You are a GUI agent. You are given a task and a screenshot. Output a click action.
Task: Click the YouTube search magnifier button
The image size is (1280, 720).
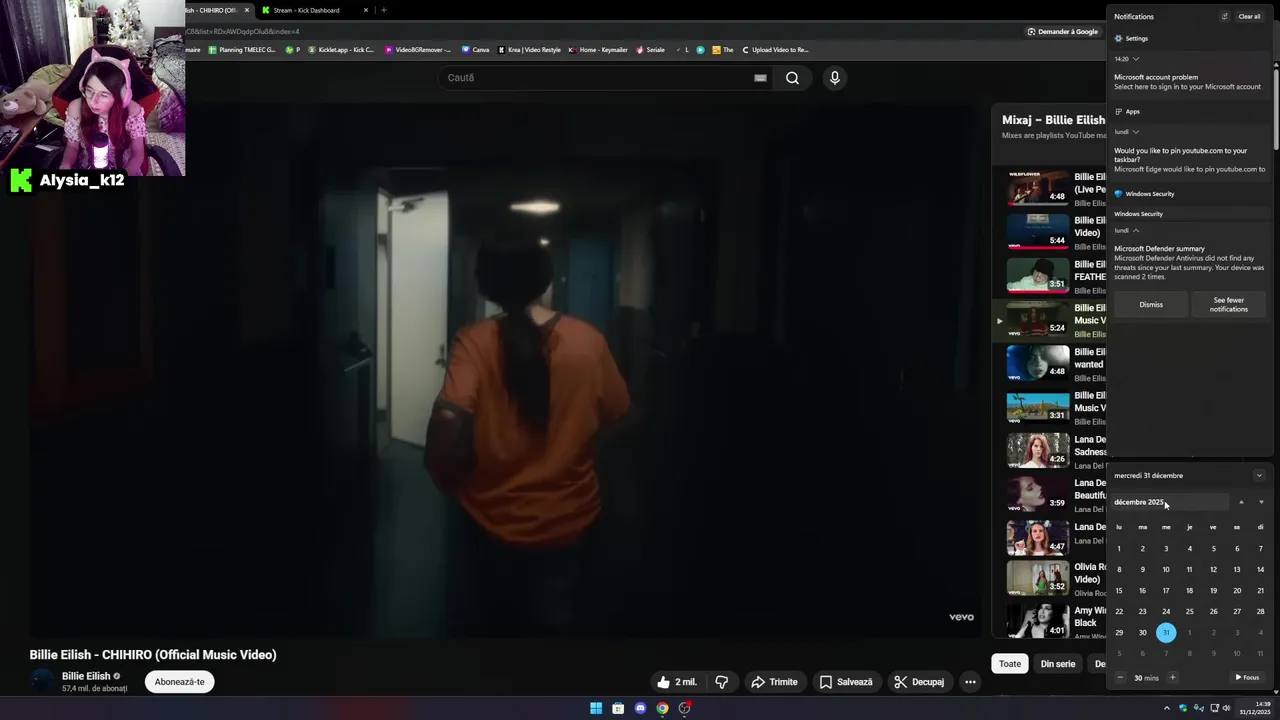792,78
